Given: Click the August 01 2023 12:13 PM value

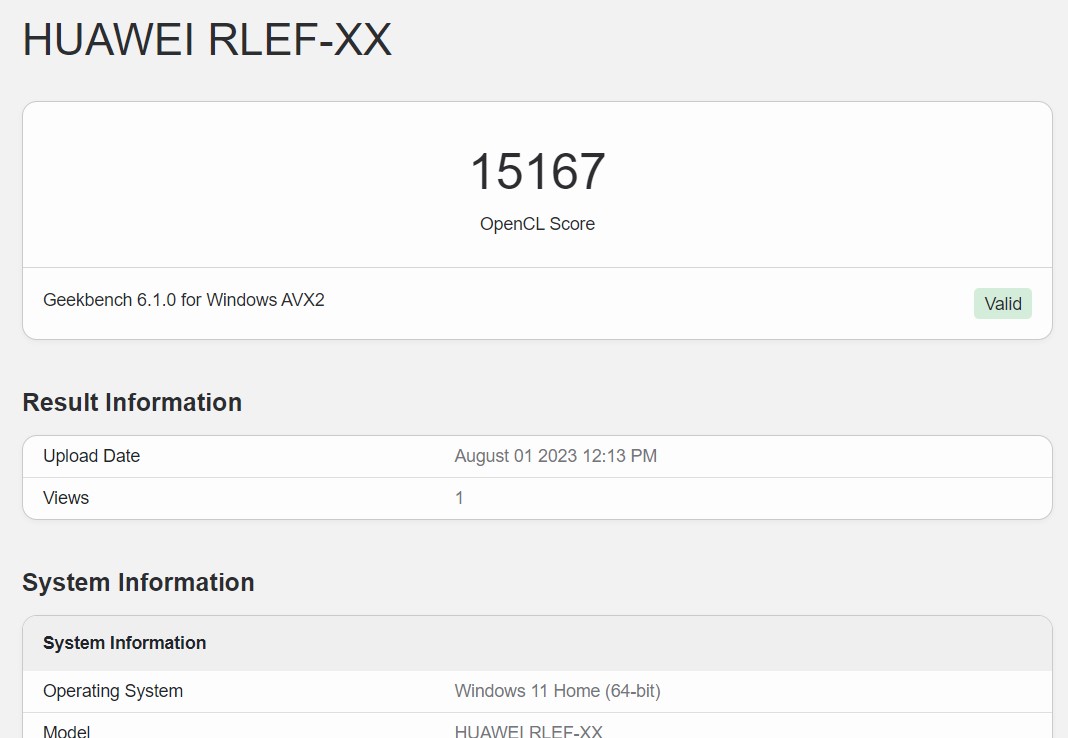Looking at the screenshot, I should click(556, 456).
